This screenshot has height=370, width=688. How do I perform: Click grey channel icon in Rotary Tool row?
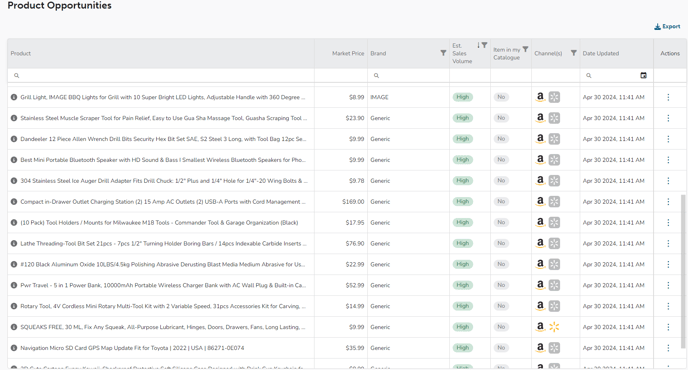click(x=555, y=306)
